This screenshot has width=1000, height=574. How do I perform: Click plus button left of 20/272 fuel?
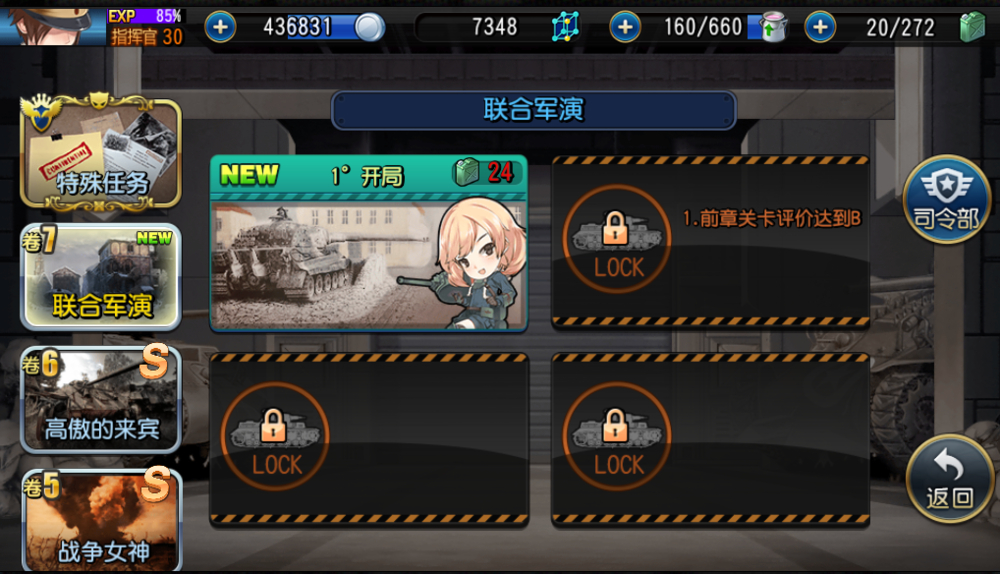[x=820, y=27]
